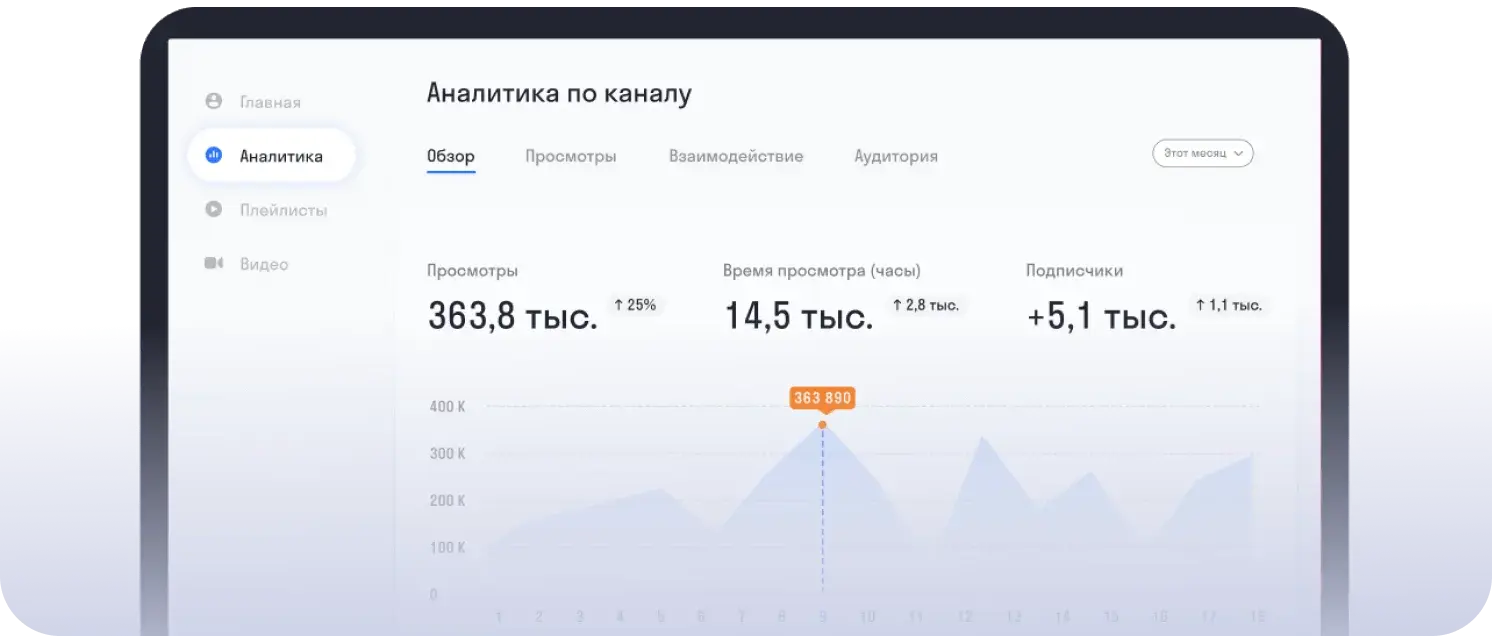Click the ↑ 25% growth badge
1492x636 pixels.
[x=635, y=305]
